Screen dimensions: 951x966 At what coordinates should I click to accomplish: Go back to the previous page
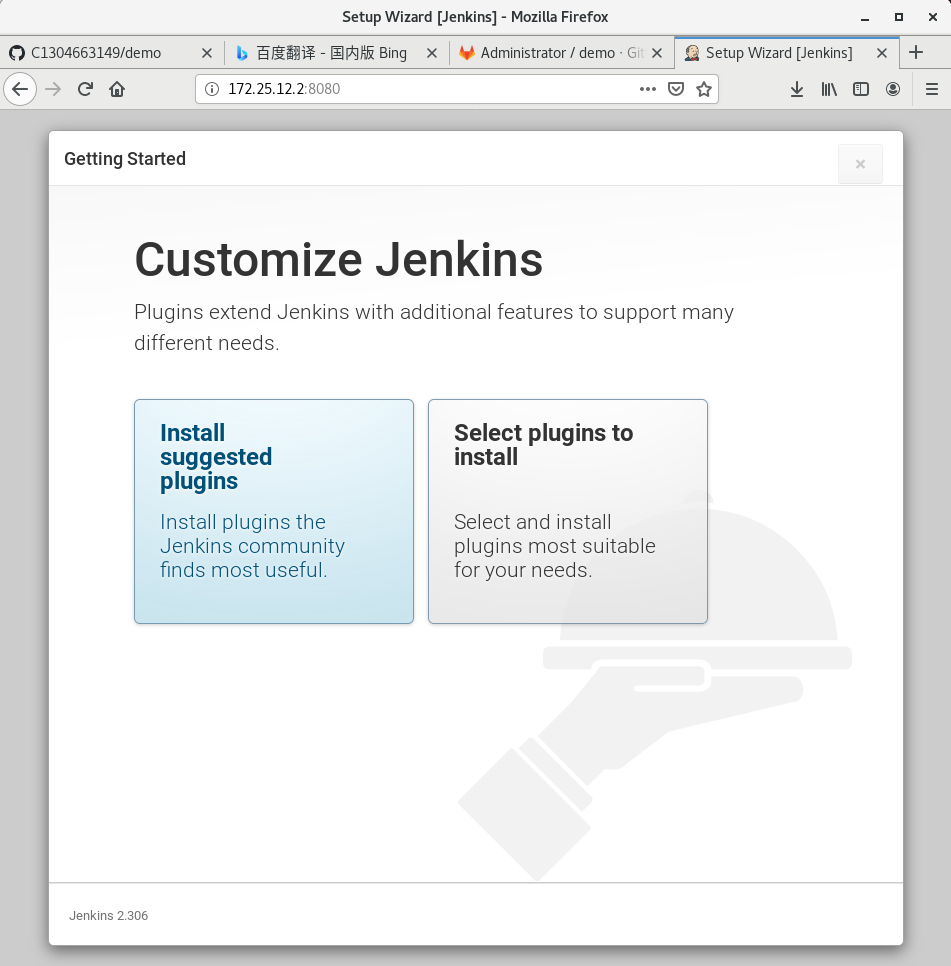[x=20, y=89]
